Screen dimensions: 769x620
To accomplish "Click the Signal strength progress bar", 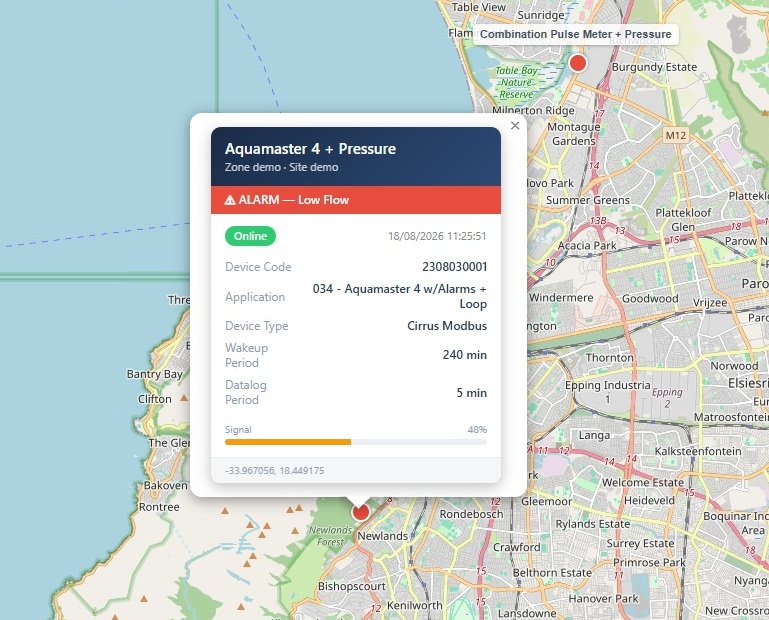I will 356,442.
